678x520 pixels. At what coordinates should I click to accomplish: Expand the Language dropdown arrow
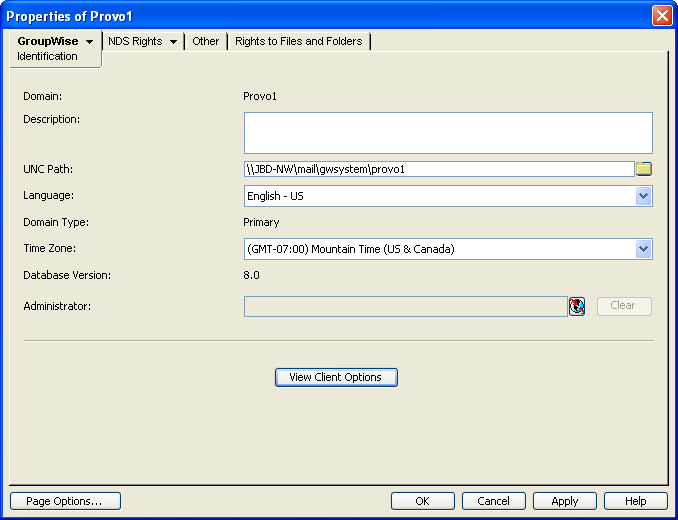[x=643, y=196]
